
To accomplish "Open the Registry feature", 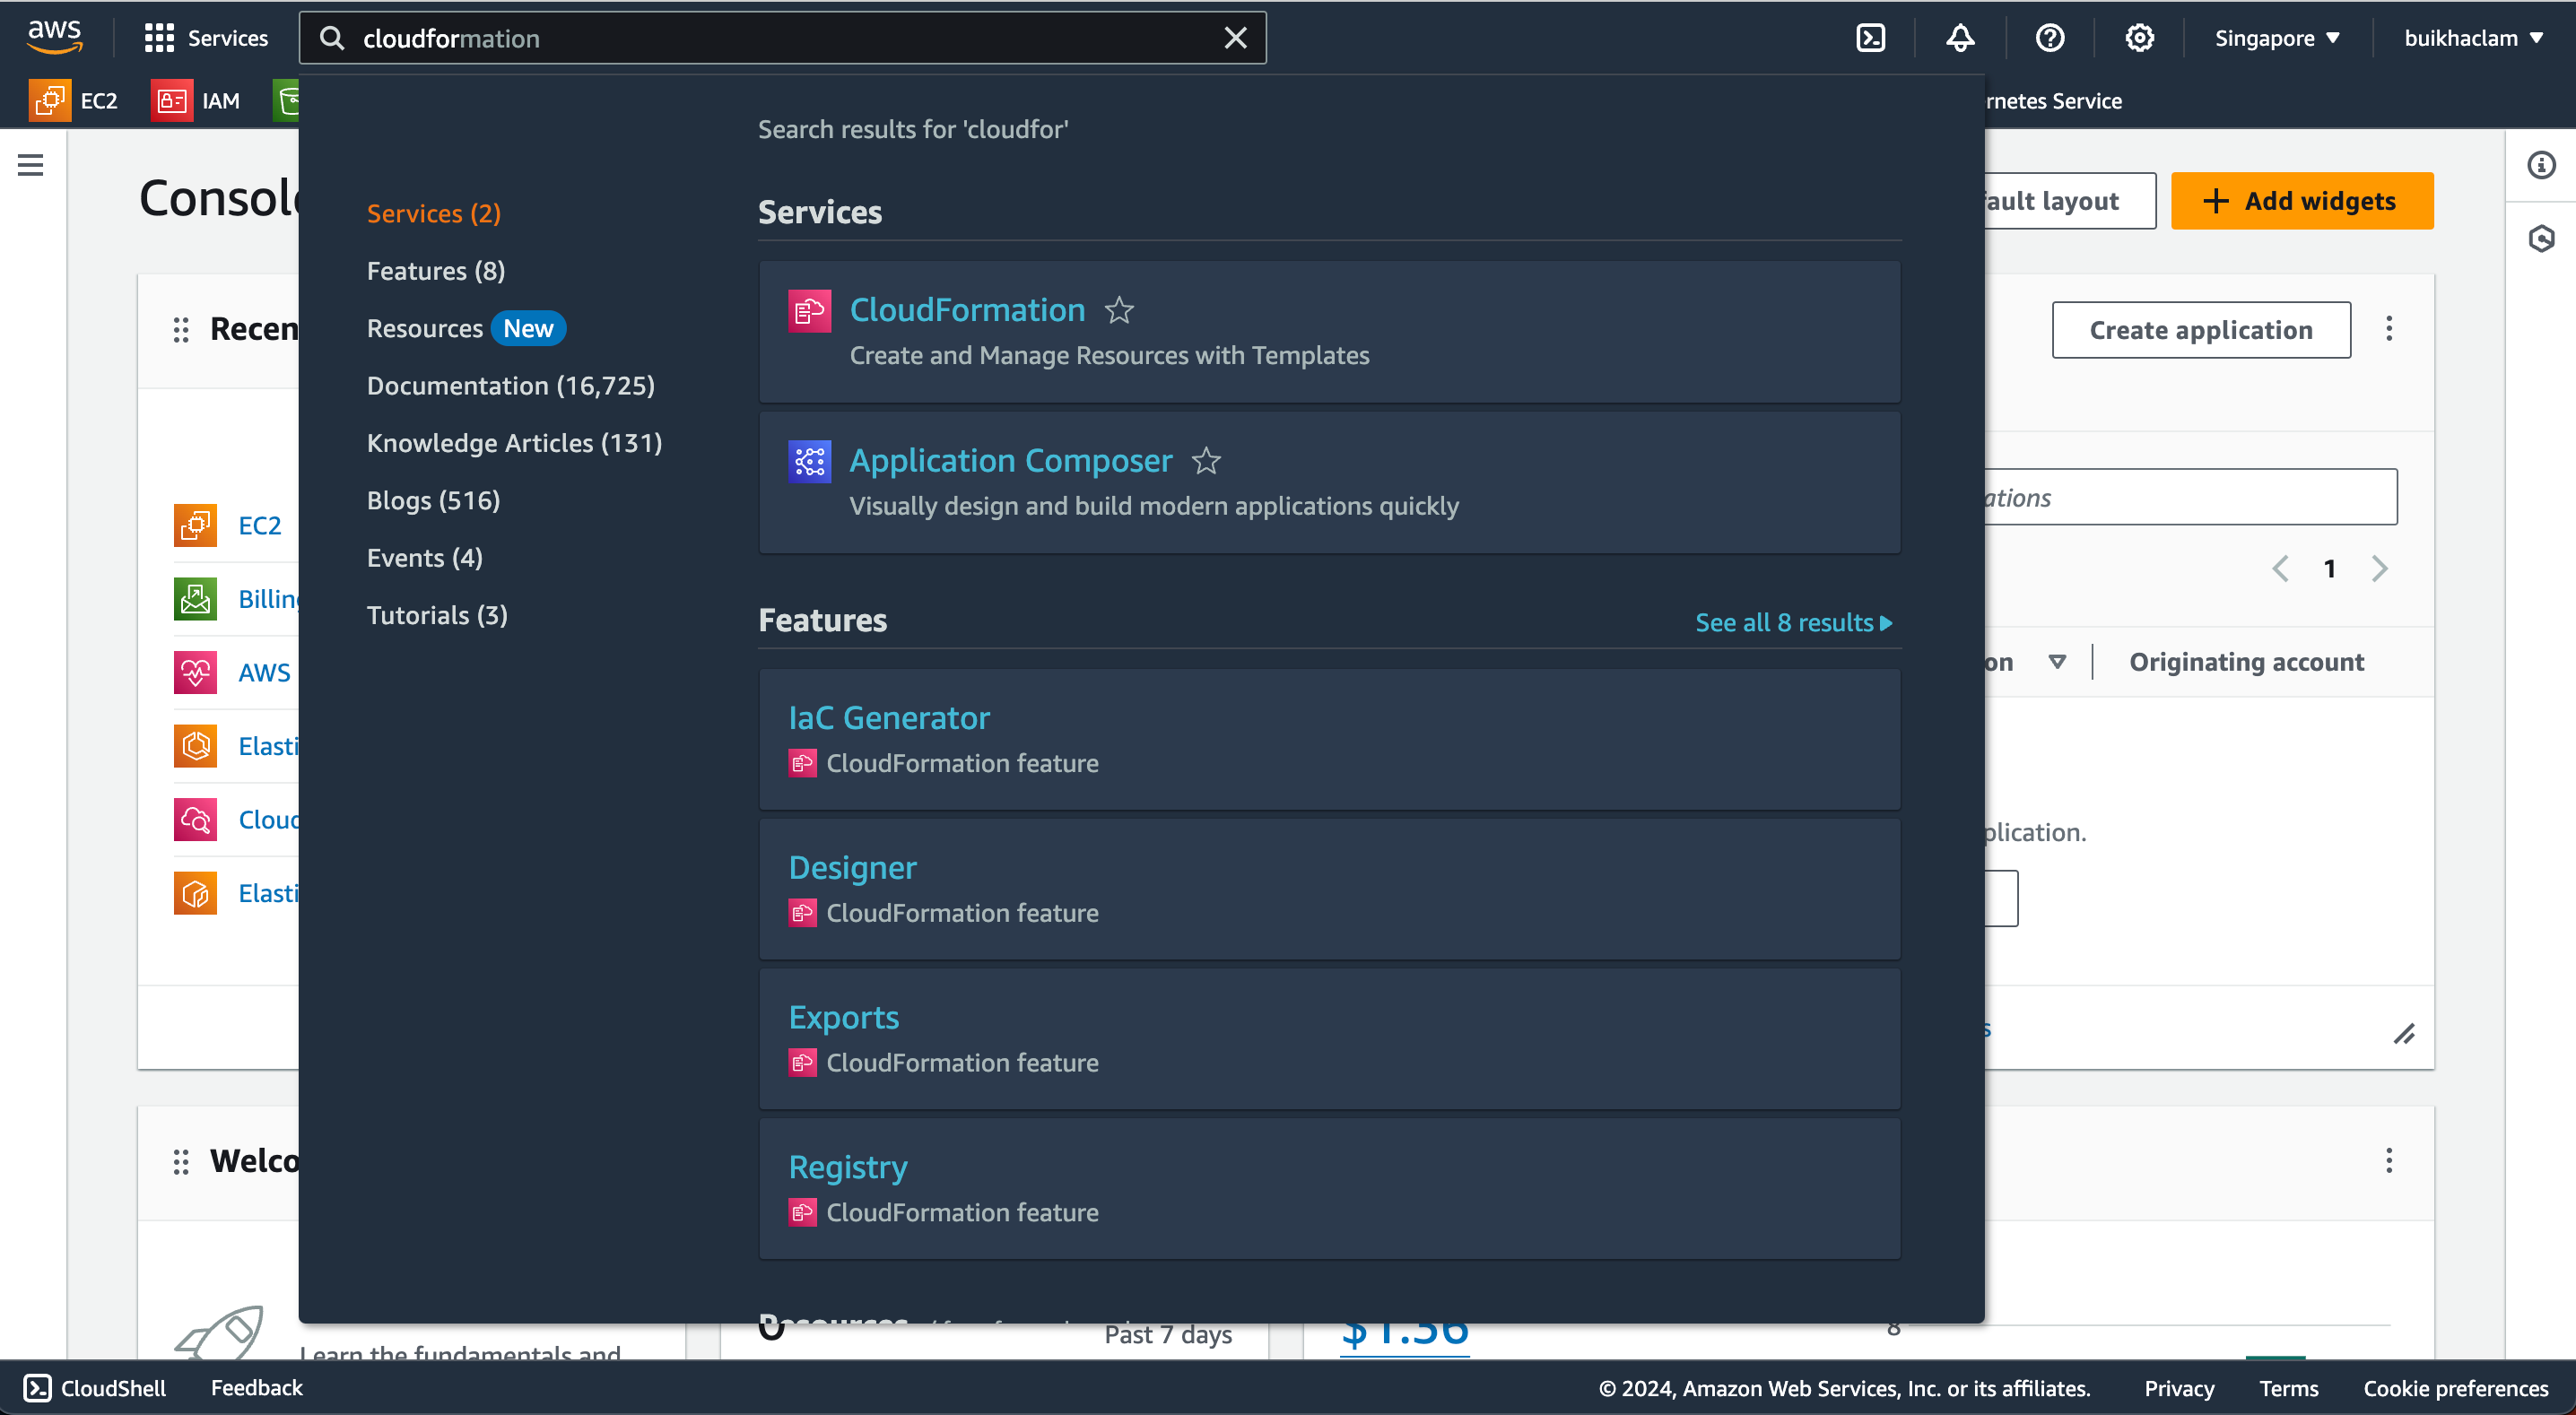I will pyautogui.click(x=848, y=1167).
